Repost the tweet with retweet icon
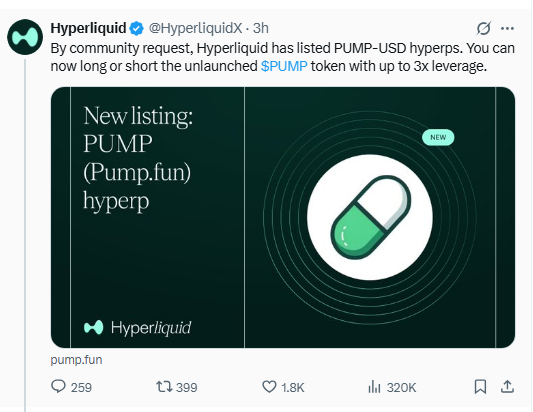The width and height of the screenshot is (533, 412). click(164, 387)
